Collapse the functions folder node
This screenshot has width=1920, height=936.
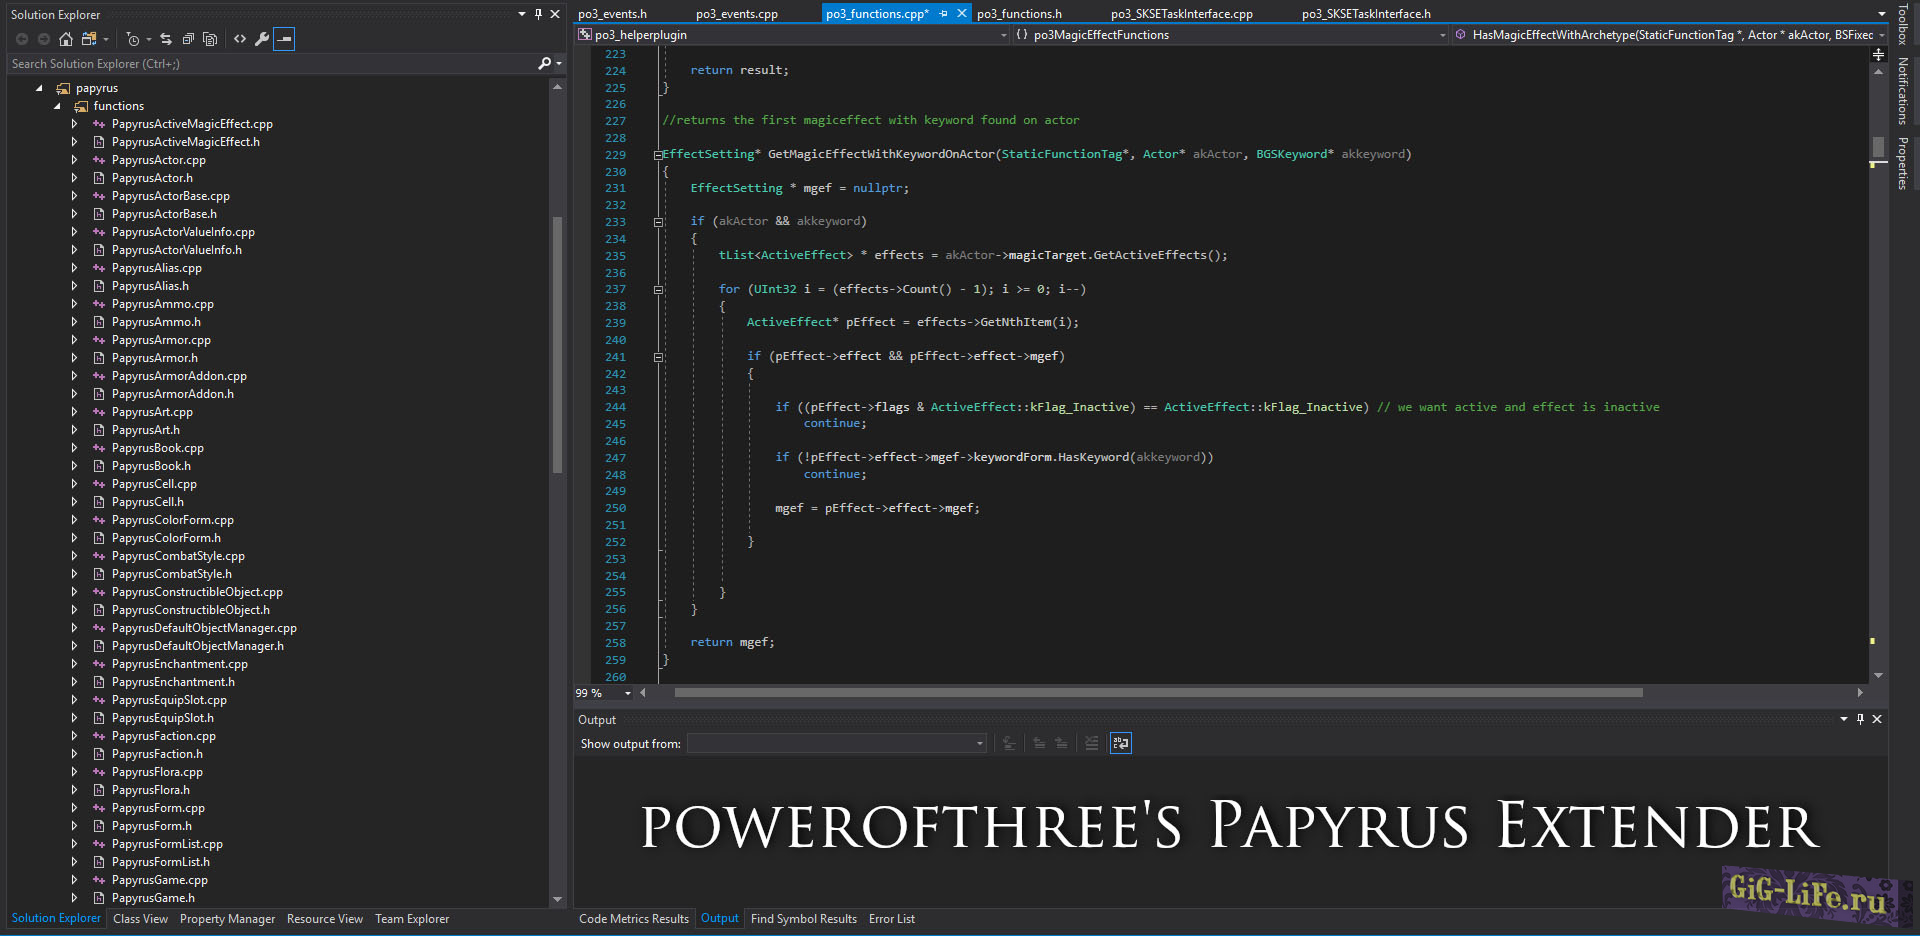57,105
